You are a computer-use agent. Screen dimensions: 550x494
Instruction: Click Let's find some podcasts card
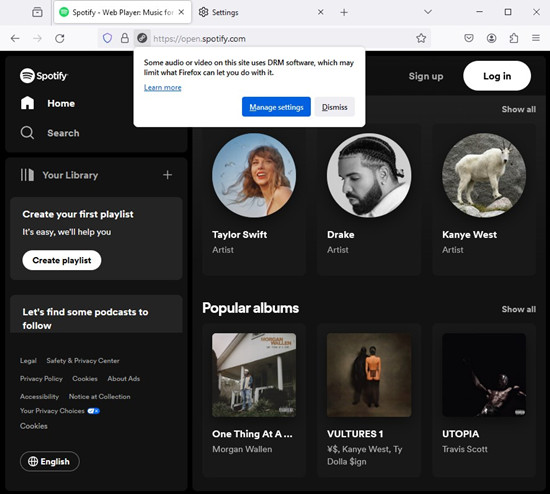pos(96,314)
